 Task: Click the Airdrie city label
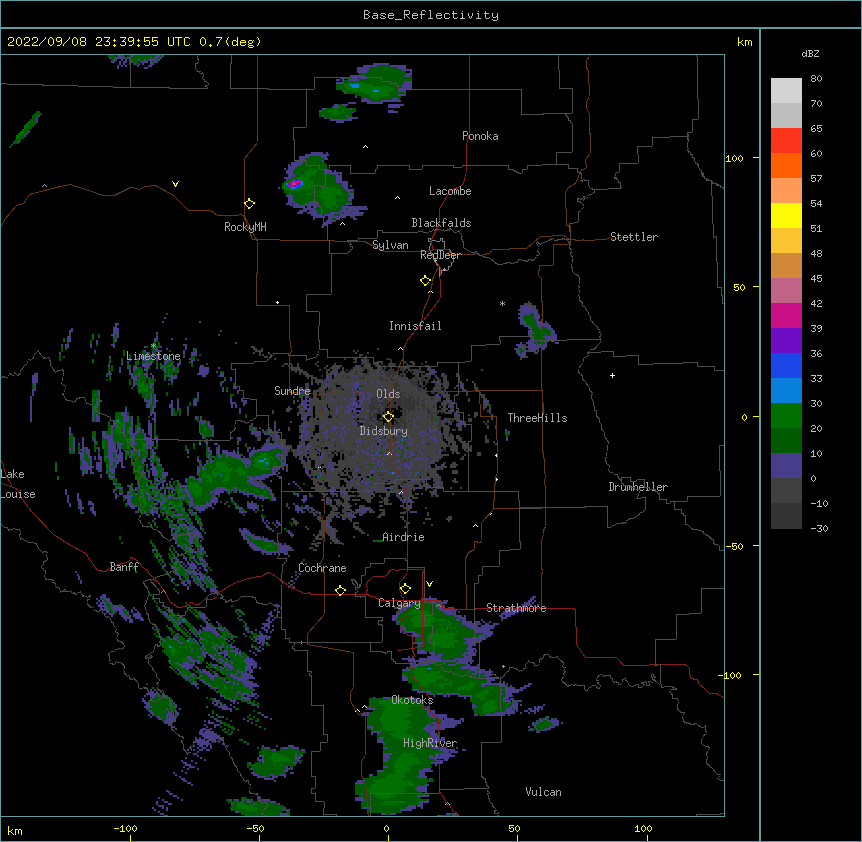click(403, 537)
